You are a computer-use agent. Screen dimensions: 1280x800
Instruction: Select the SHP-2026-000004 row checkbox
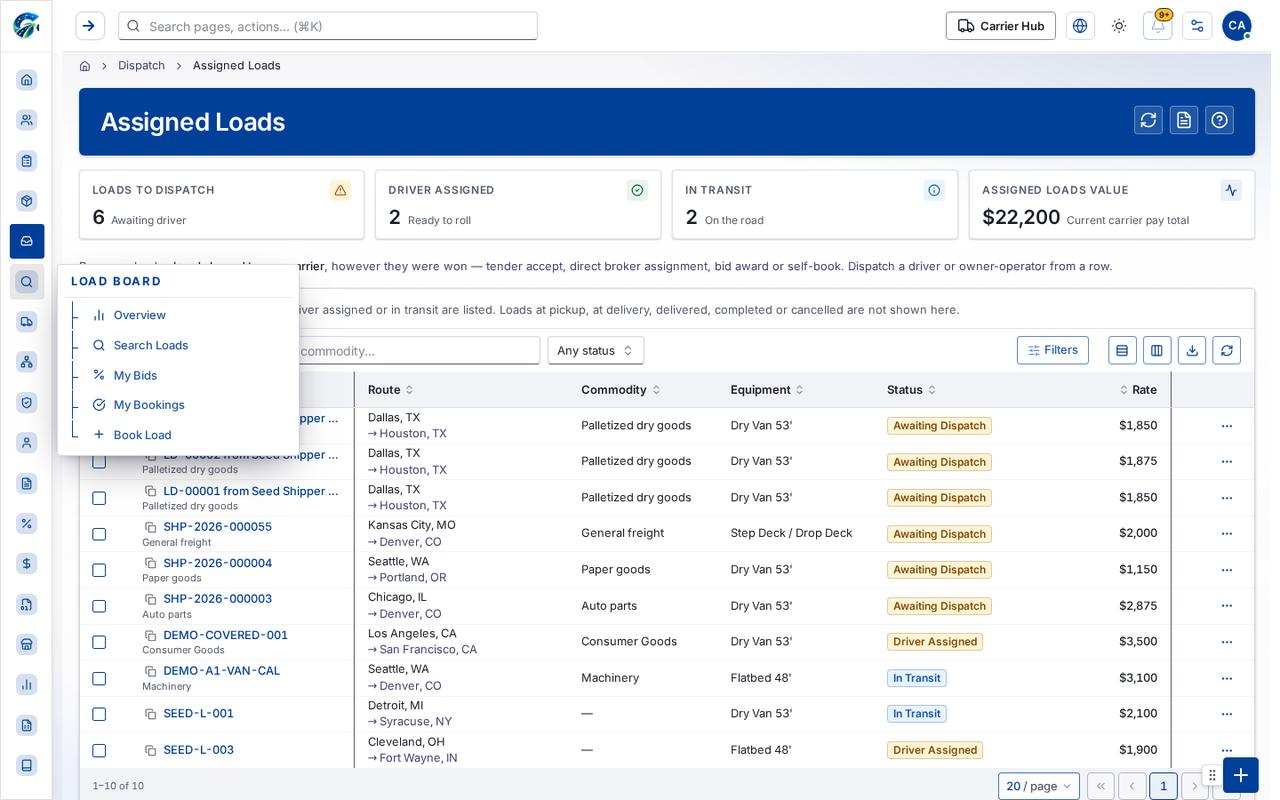pyautogui.click(x=99, y=570)
